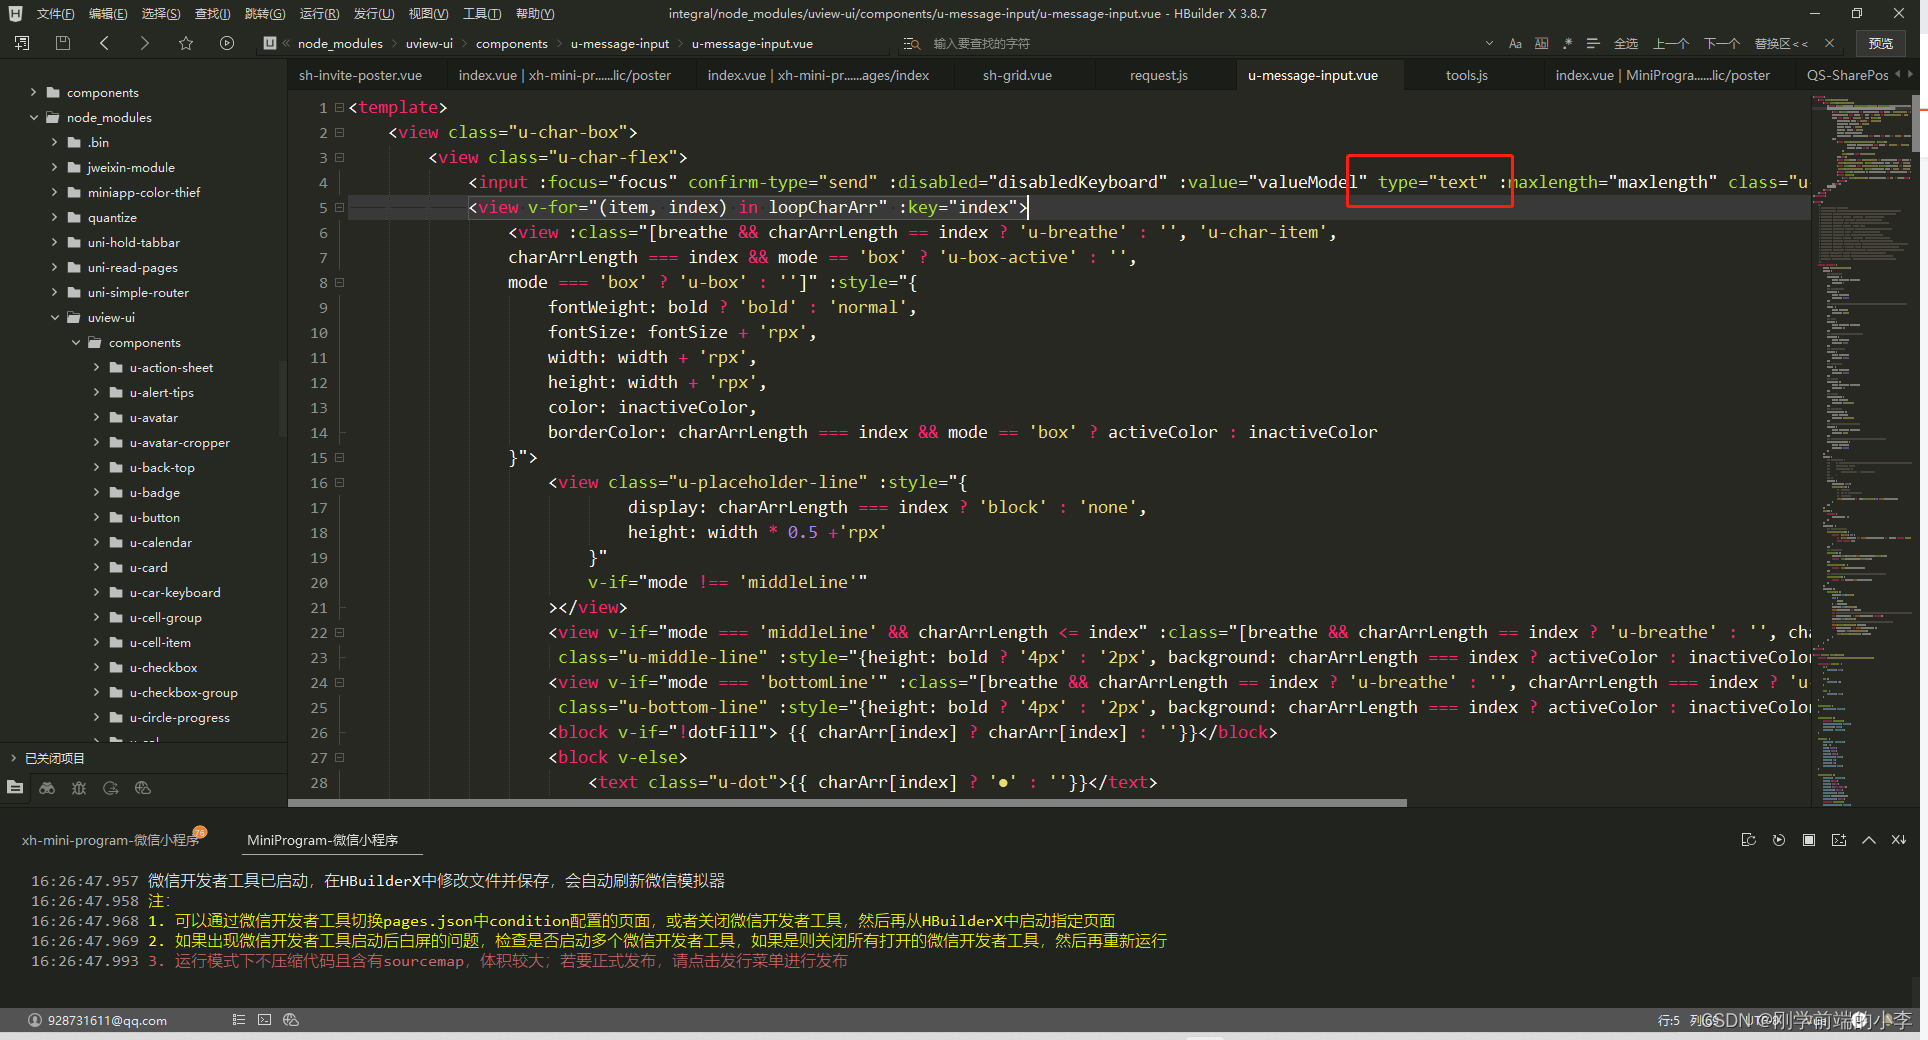Expand the 替换区<< replace area
1928x1040 pixels.
[1781, 43]
